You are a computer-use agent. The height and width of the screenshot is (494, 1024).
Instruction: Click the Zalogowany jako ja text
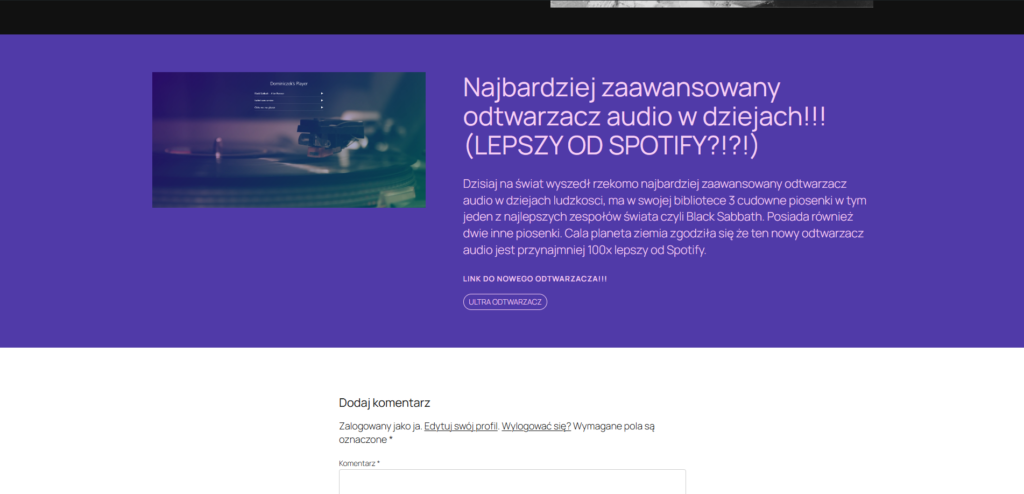[379, 426]
